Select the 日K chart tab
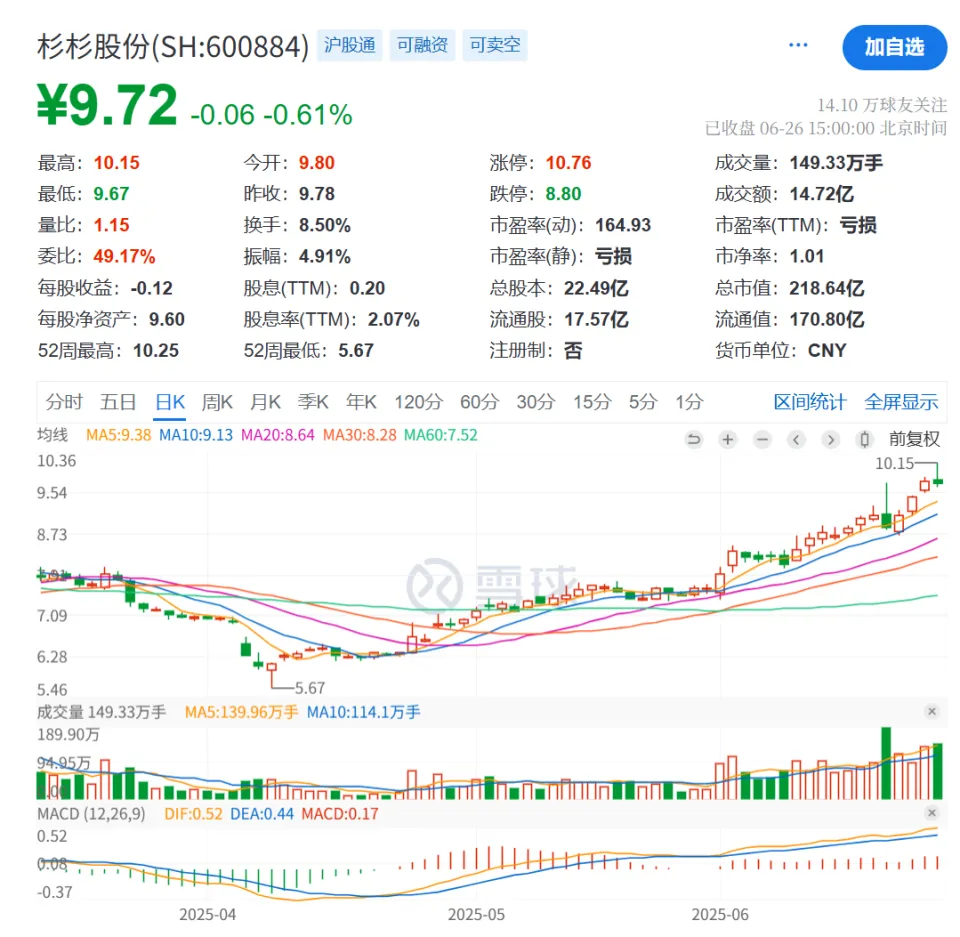The height and width of the screenshot is (937, 960). click(x=170, y=402)
